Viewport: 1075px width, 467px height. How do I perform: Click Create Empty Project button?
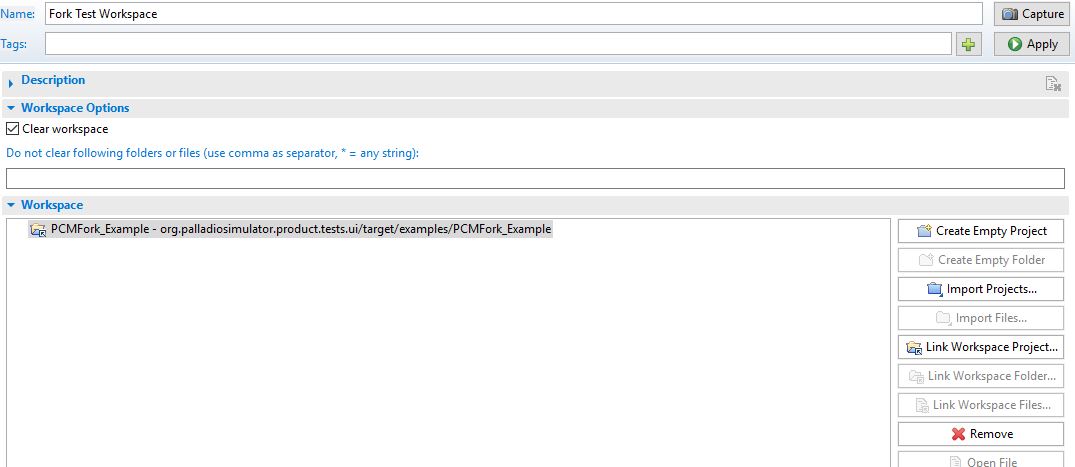981,231
